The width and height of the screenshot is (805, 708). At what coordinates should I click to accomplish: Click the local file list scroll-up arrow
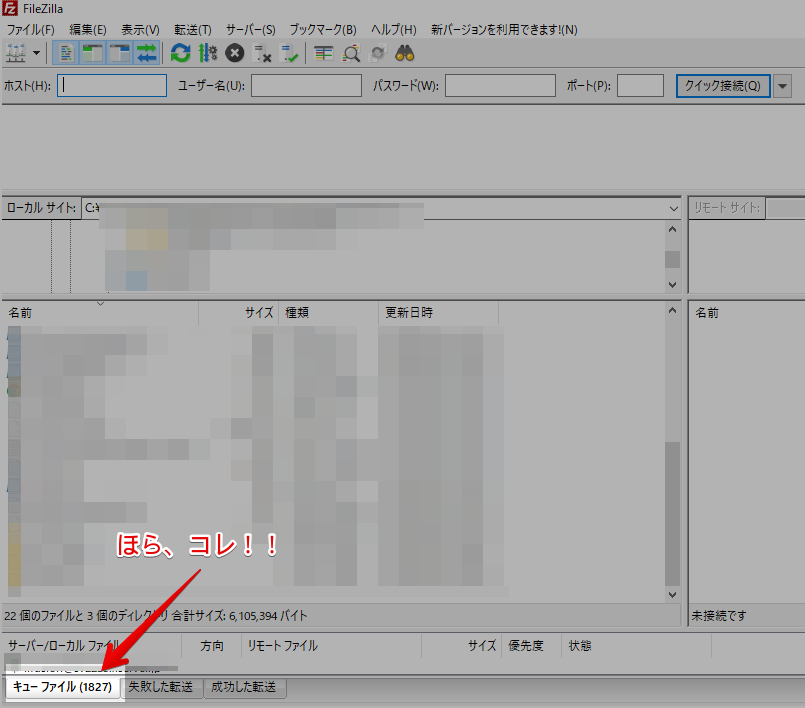[673, 311]
